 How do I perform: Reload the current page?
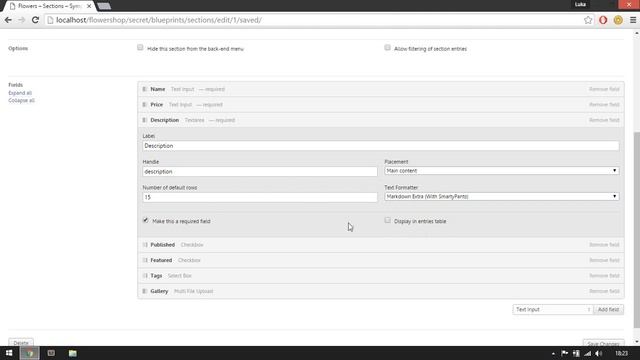click(x=35, y=20)
